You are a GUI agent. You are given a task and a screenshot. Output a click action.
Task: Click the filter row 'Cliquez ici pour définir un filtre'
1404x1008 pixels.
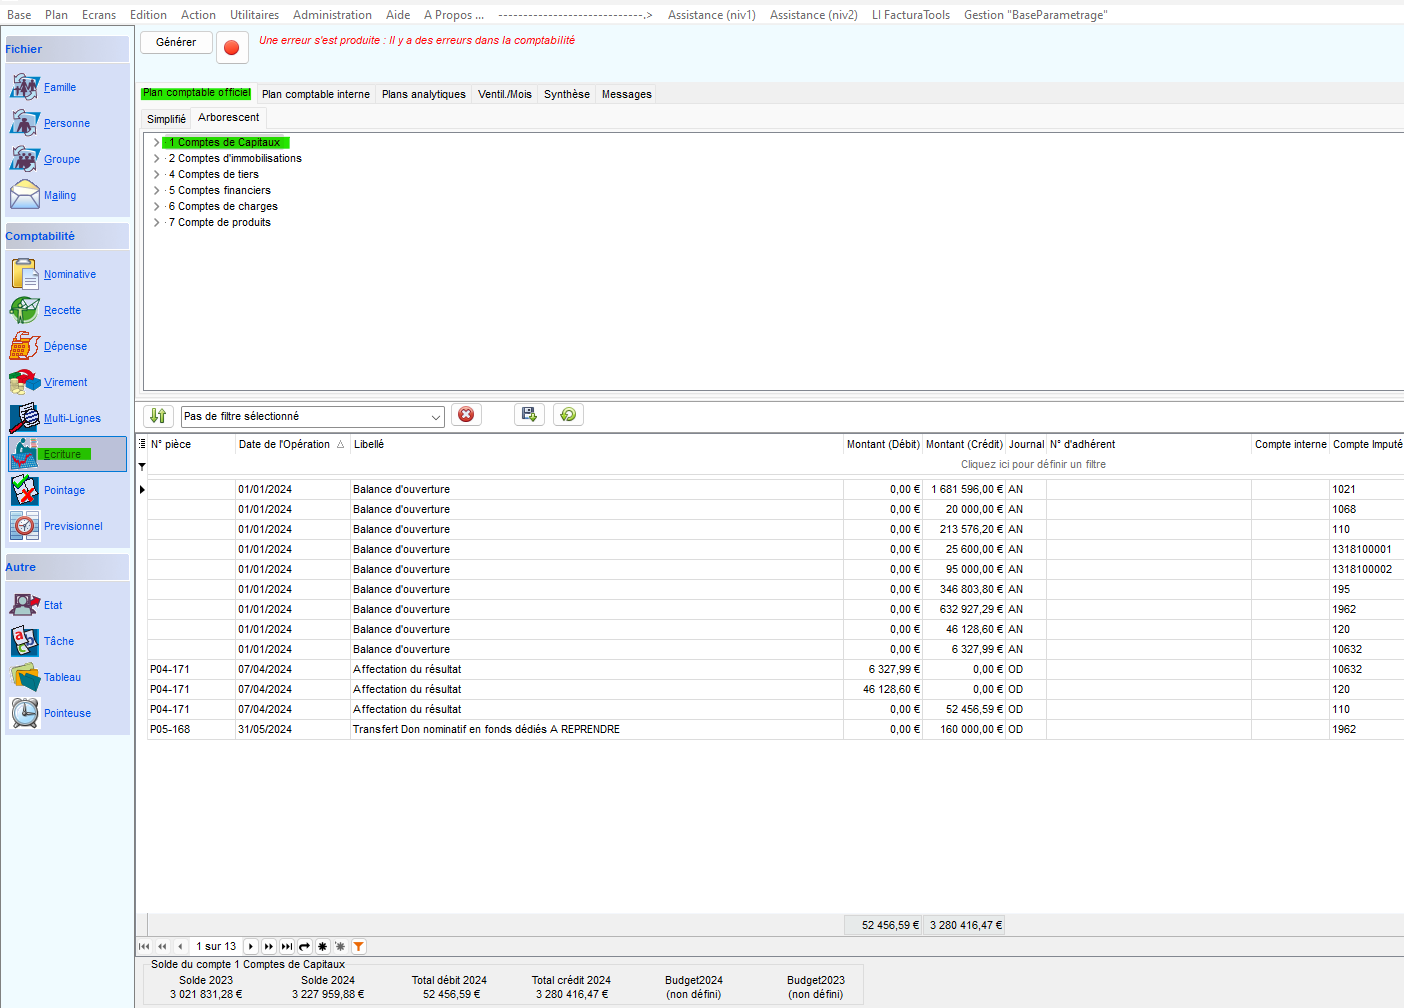click(1032, 464)
